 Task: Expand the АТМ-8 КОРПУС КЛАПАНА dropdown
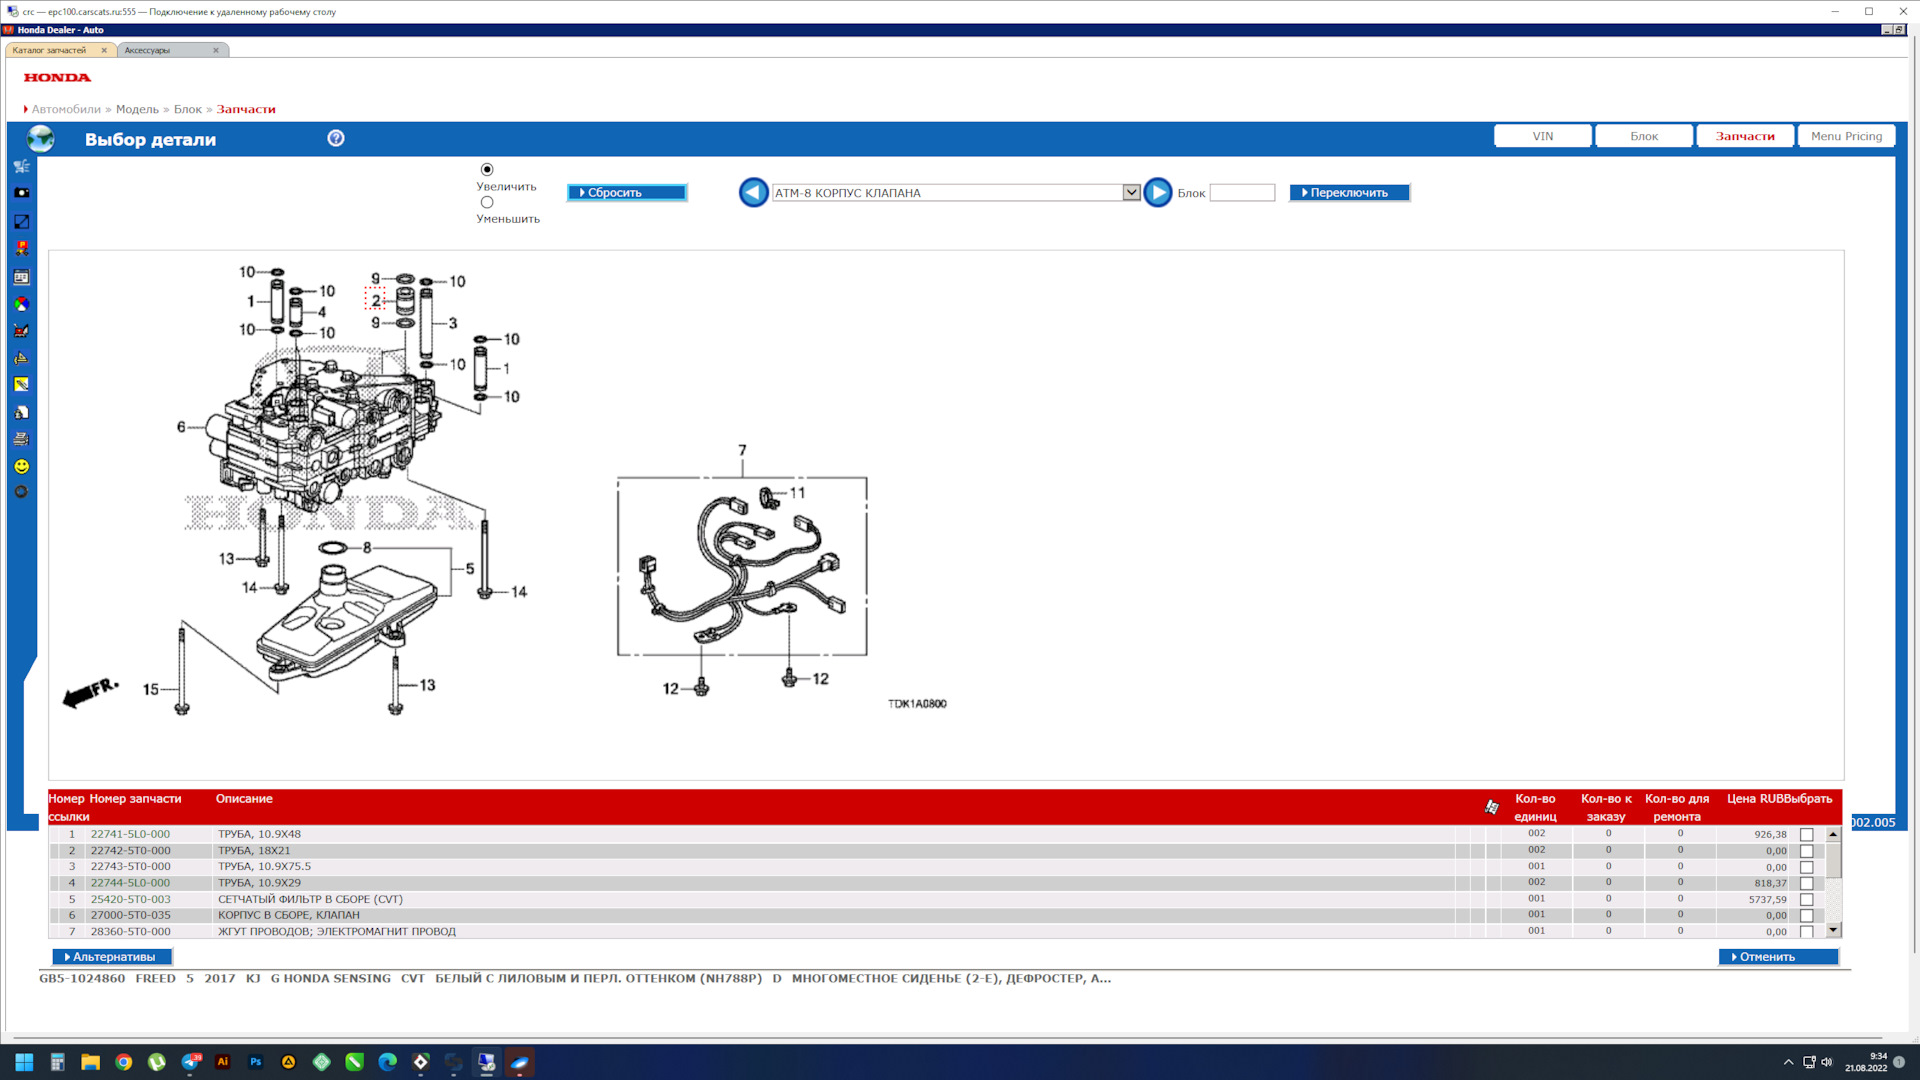tap(1131, 192)
